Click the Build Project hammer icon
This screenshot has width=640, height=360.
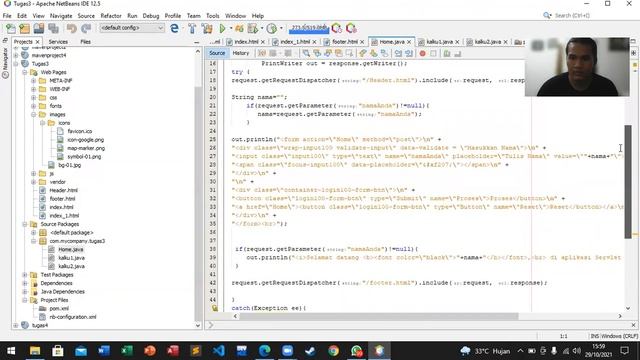(x=192, y=28)
